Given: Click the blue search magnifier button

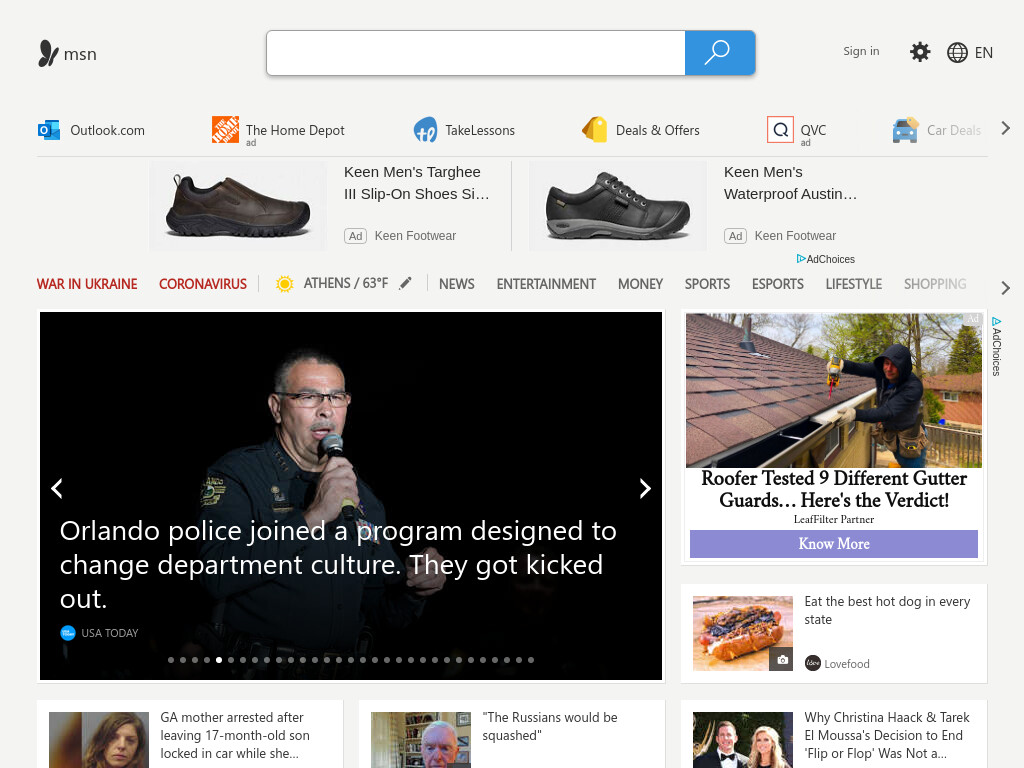Looking at the screenshot, I should point(720,53).
